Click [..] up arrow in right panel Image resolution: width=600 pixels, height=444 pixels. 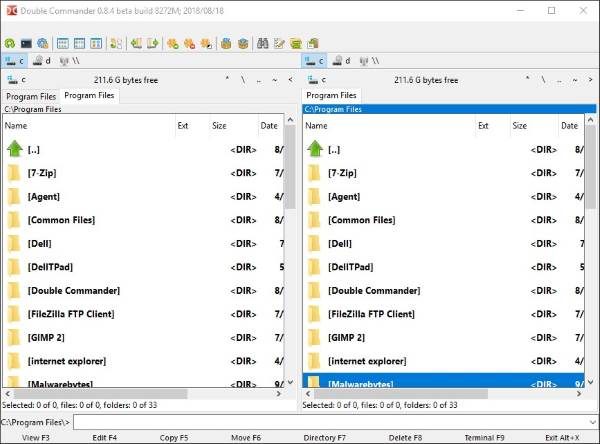tap(315, 149)
